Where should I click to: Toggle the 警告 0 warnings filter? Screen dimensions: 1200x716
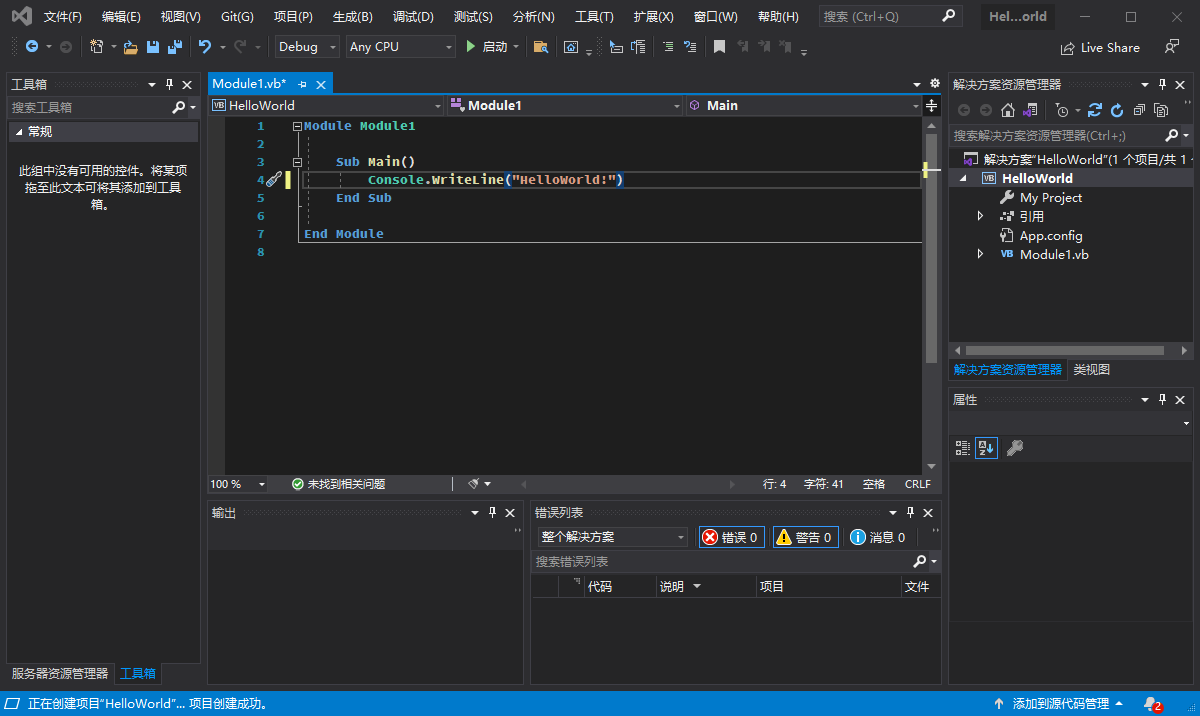(x=804, y=537)
